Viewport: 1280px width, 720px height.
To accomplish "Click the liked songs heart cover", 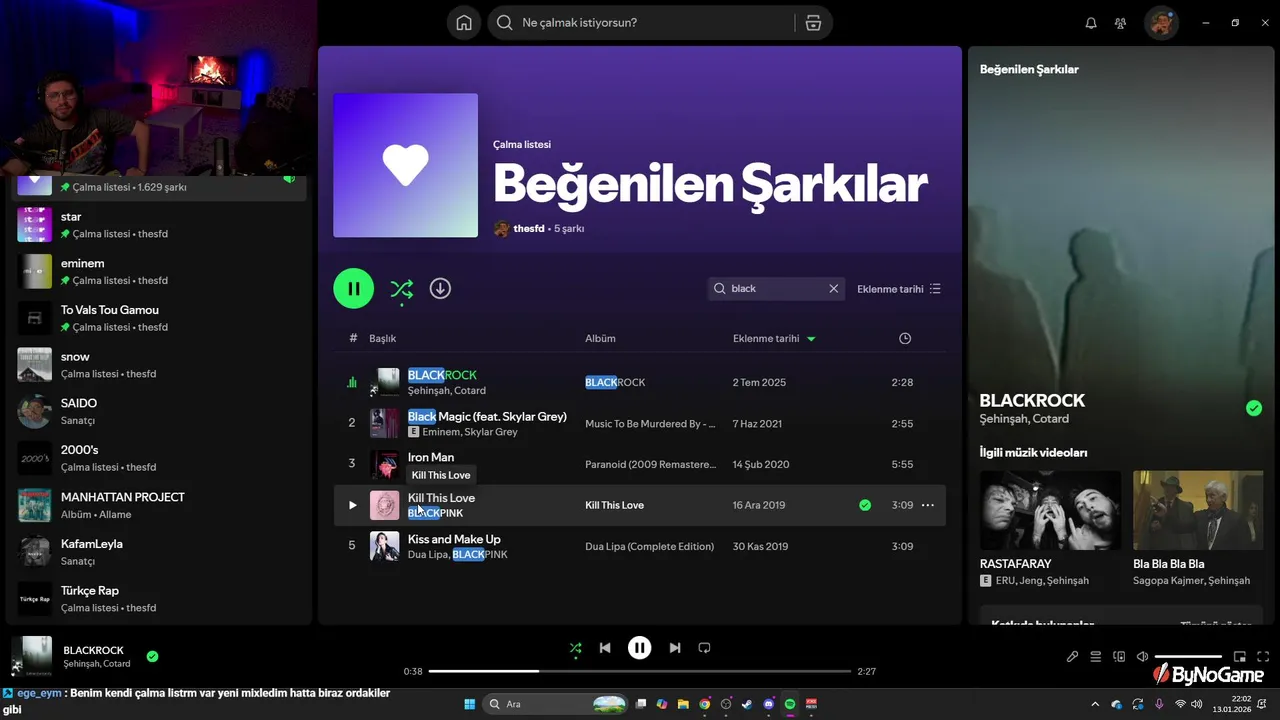I will pos(405,166).
